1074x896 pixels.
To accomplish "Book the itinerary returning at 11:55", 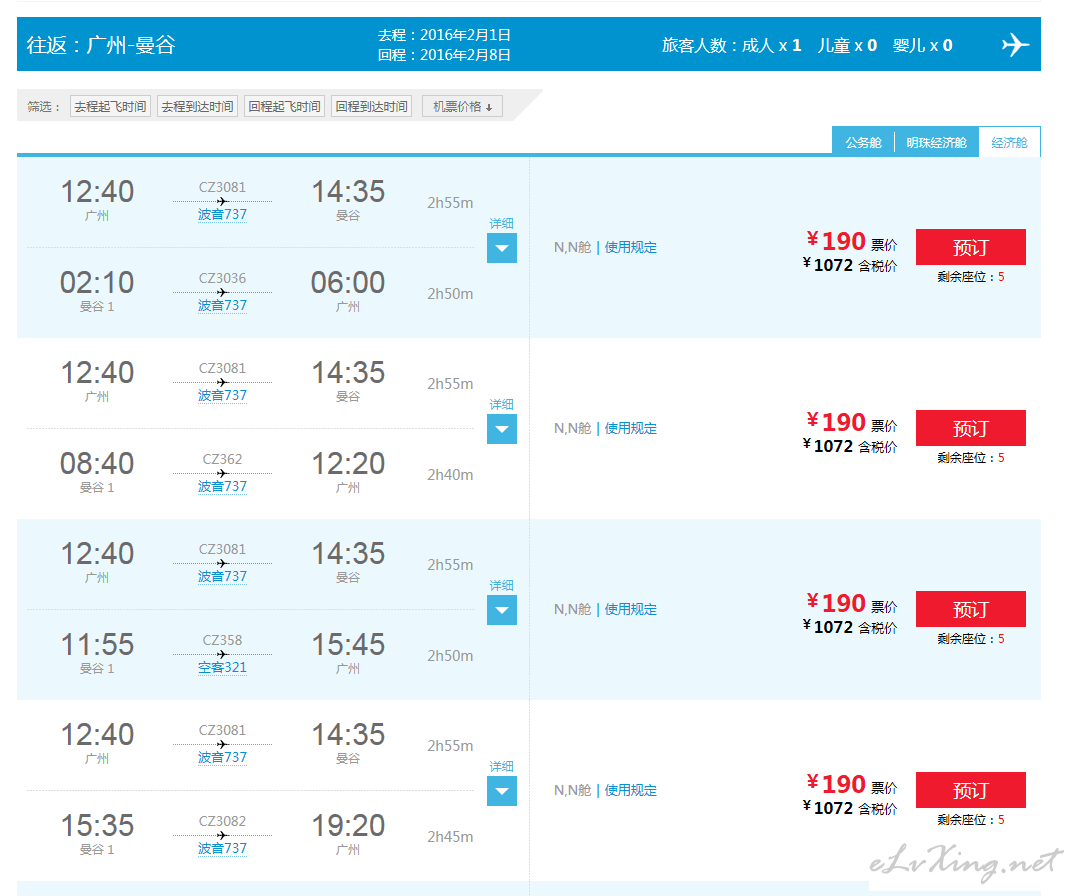I will point(970,609).
